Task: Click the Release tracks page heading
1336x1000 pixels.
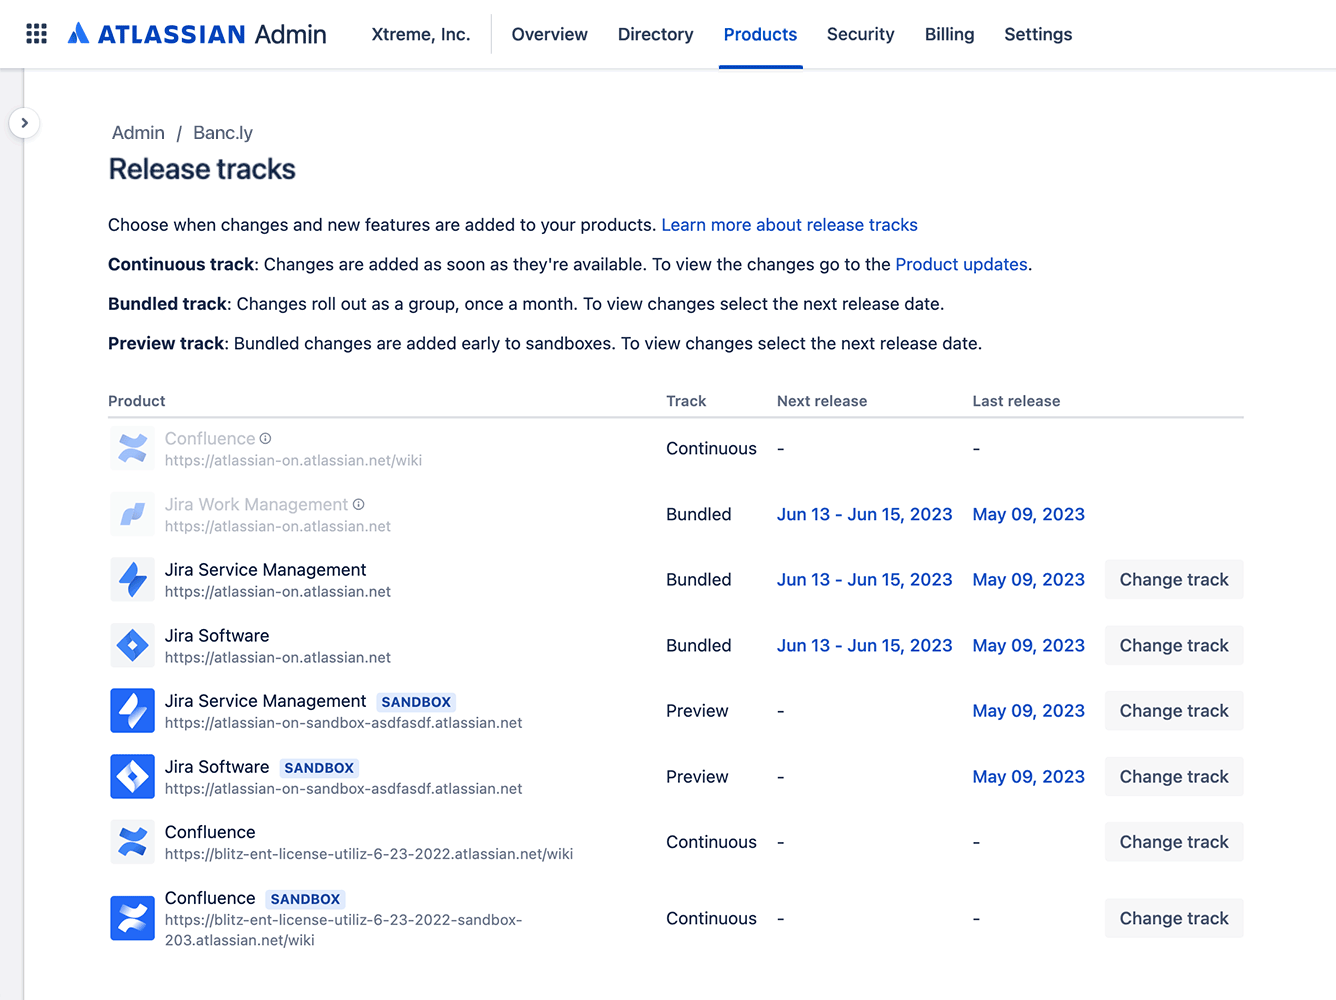Action: (x=202, y=169)
